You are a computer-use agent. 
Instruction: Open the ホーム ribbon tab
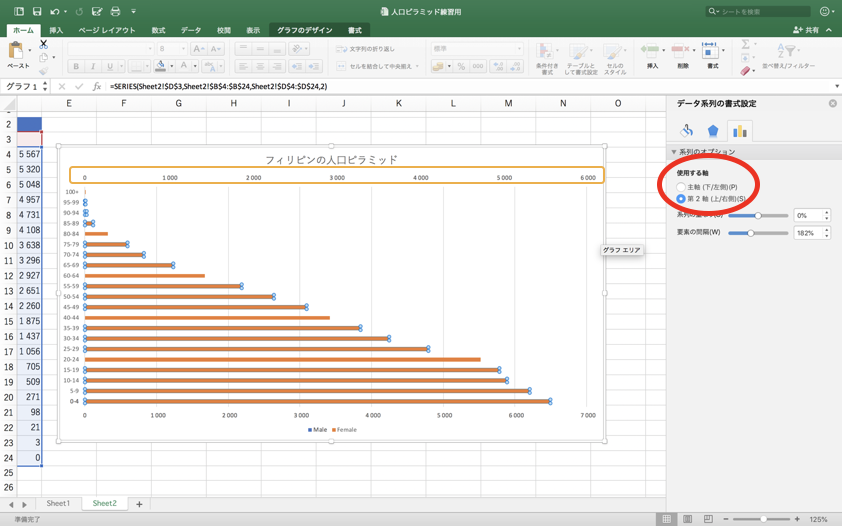pos(23,30)
